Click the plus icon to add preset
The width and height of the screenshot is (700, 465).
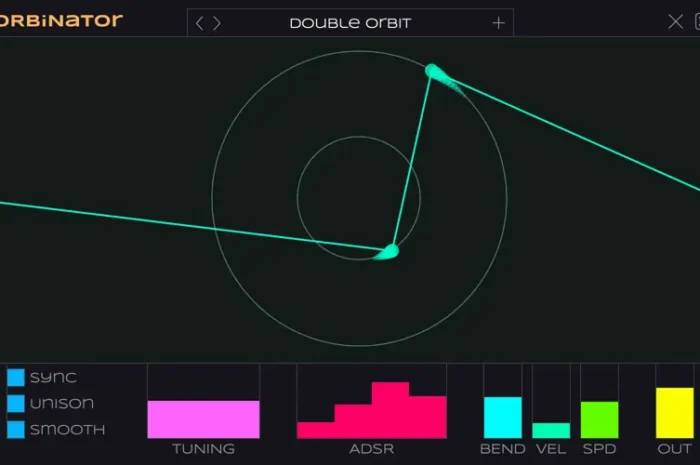point(499,23)
